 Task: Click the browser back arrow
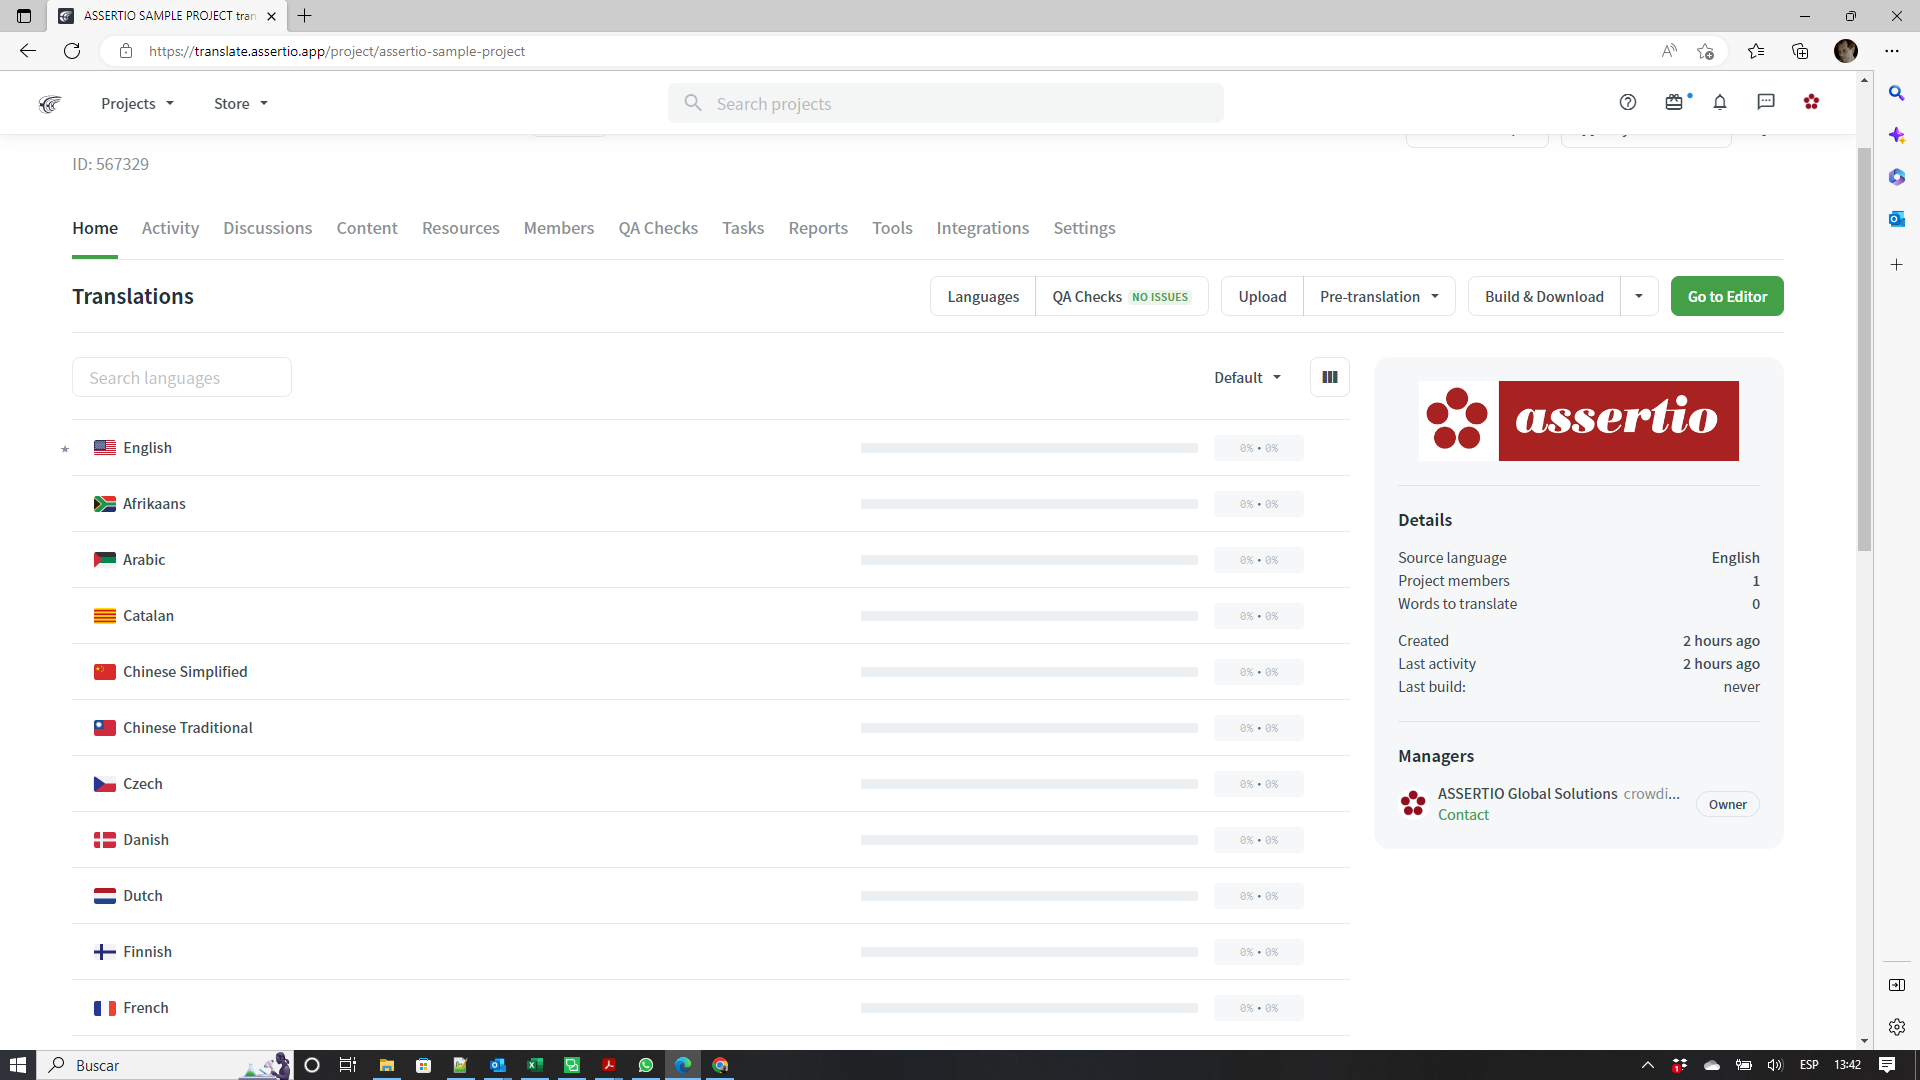[28, 51]
